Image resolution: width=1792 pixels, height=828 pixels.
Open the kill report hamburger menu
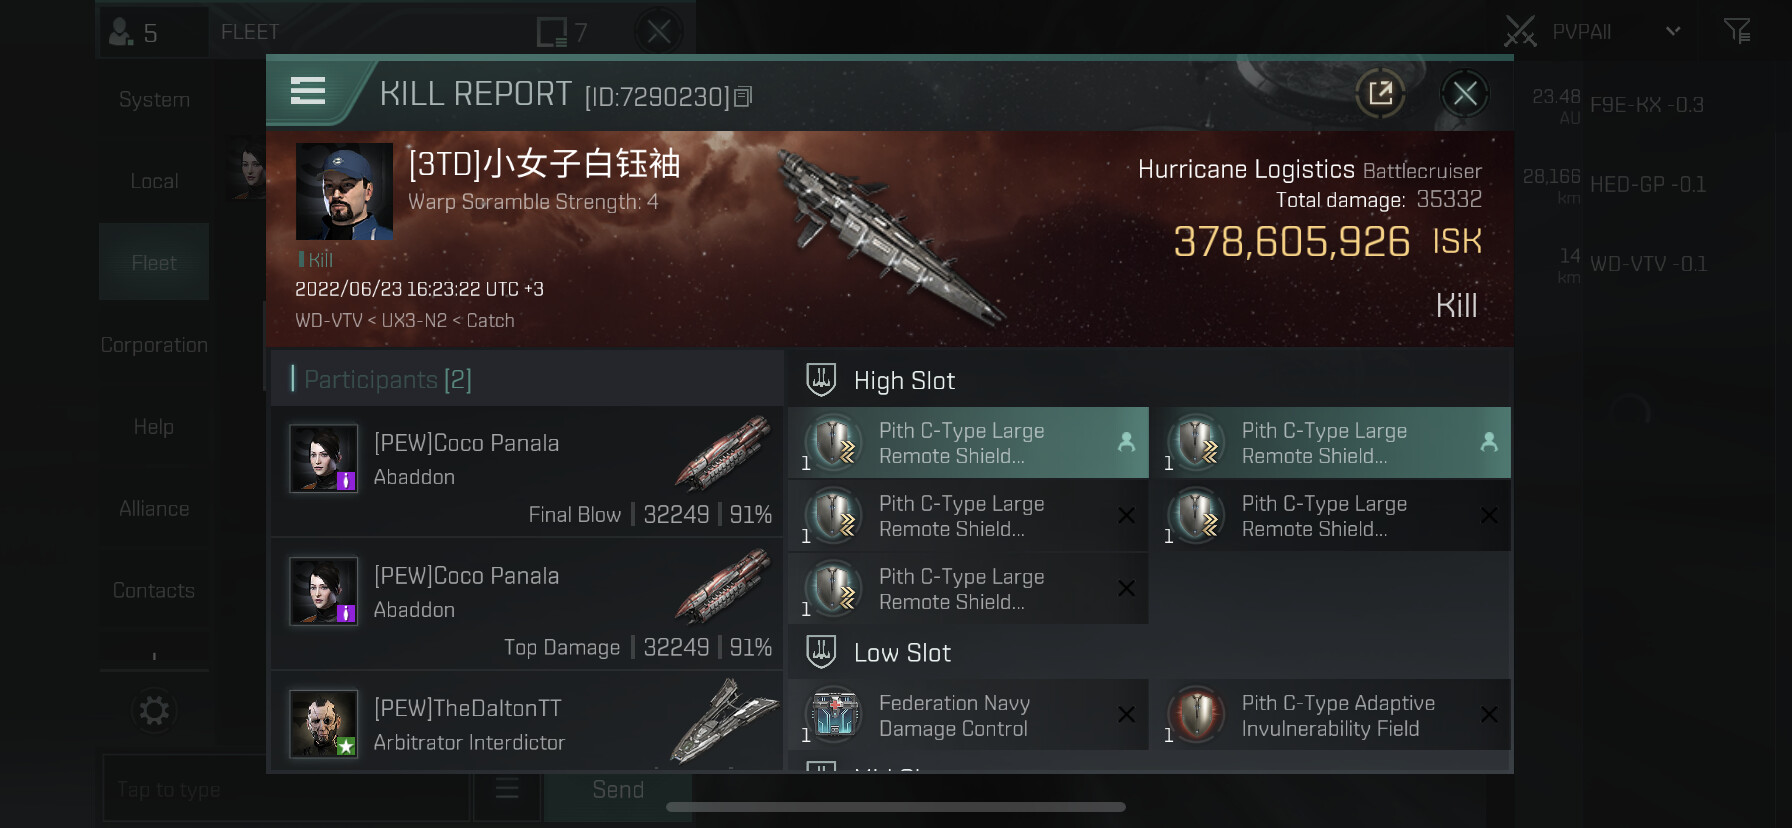pos(308,92)
